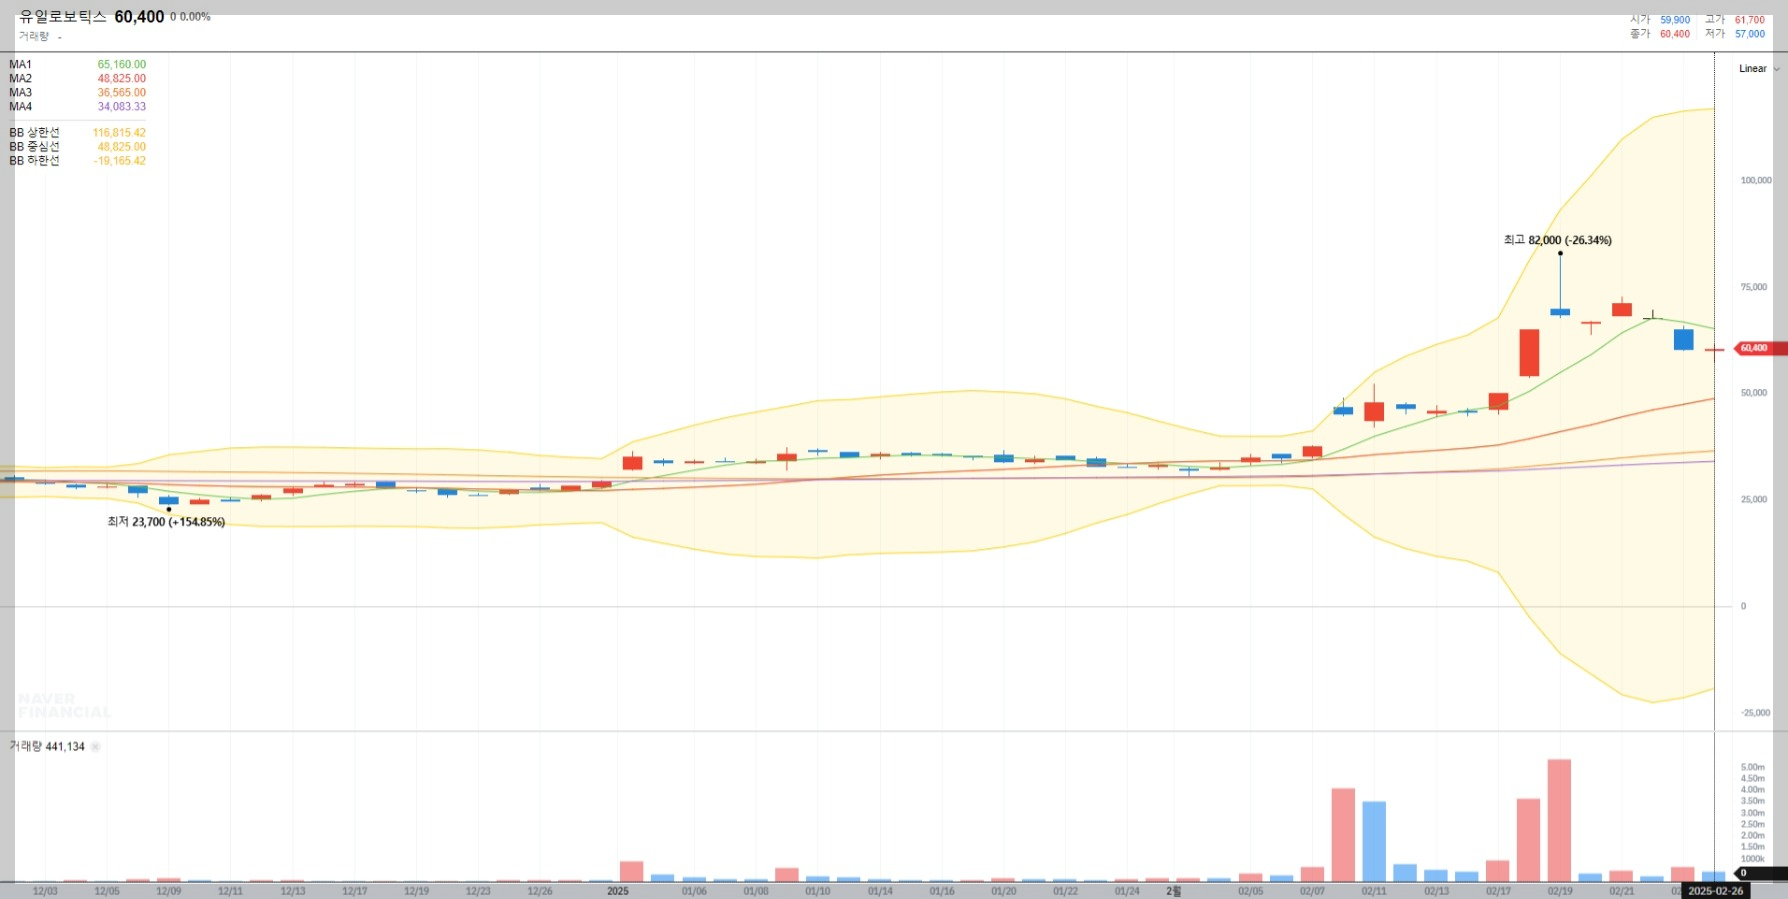
Task: Click the 최고 82,000 (-26.34%) annotation
Action: point(1557,240)
